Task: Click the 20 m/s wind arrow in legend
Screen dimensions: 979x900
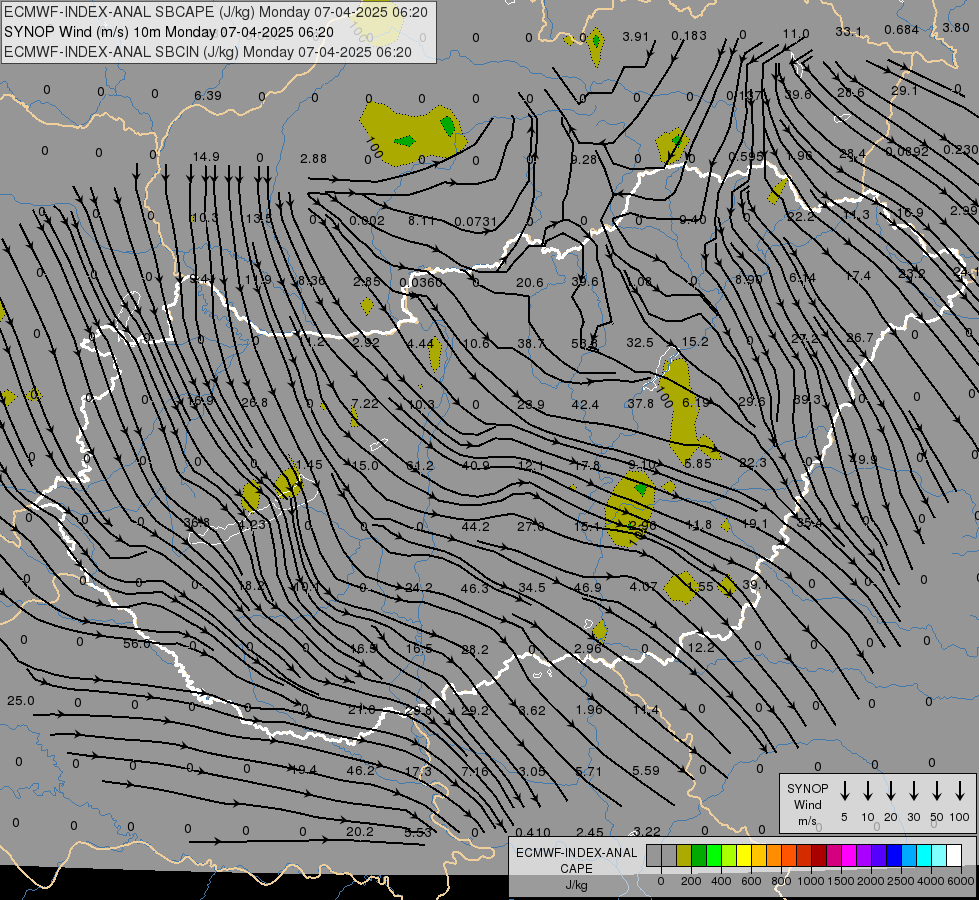Action: 890,791
